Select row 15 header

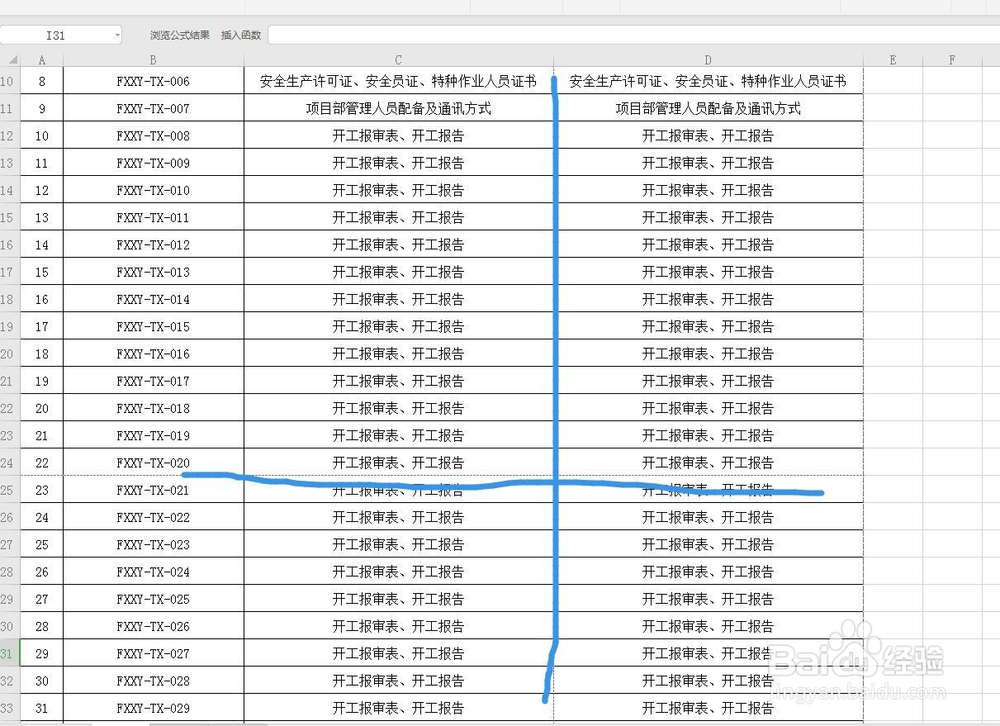[x=8, y=218]
